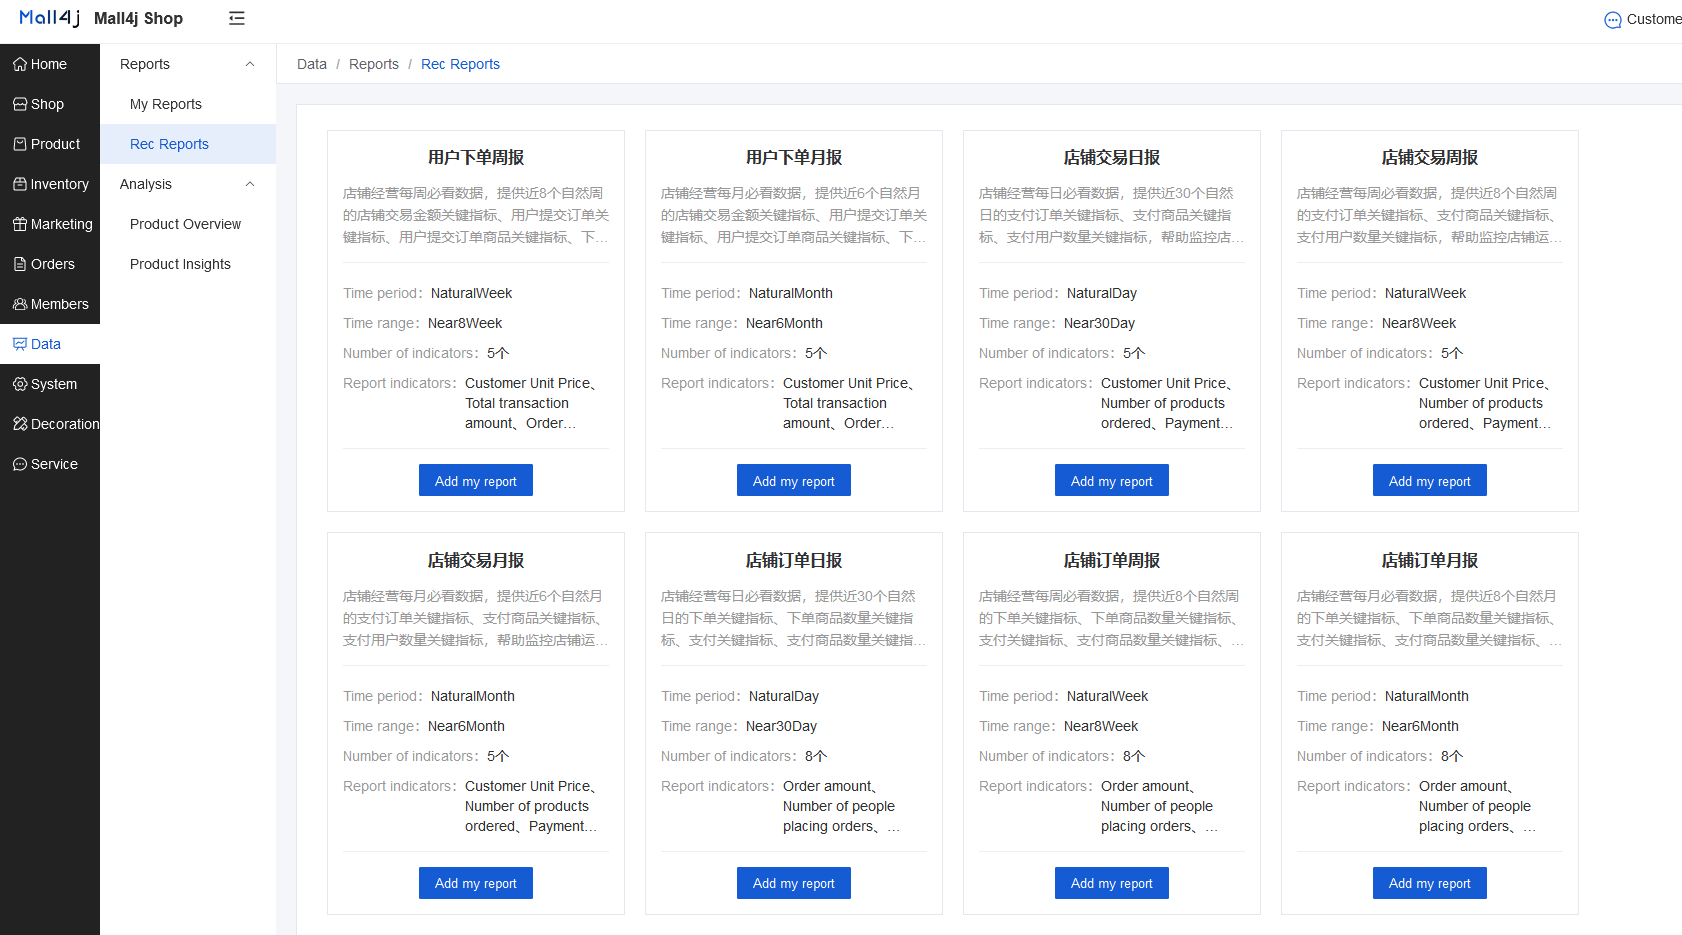Select Rec Reports submenu item
The height and width of the screenshot is (935, 1682).
click(x=188, y=144)
